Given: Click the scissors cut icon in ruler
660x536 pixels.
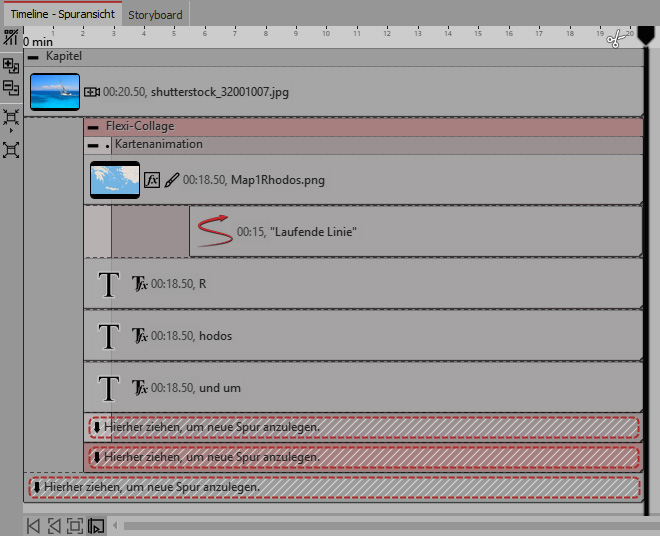Looking at the screenshot, I should point(616,39).
